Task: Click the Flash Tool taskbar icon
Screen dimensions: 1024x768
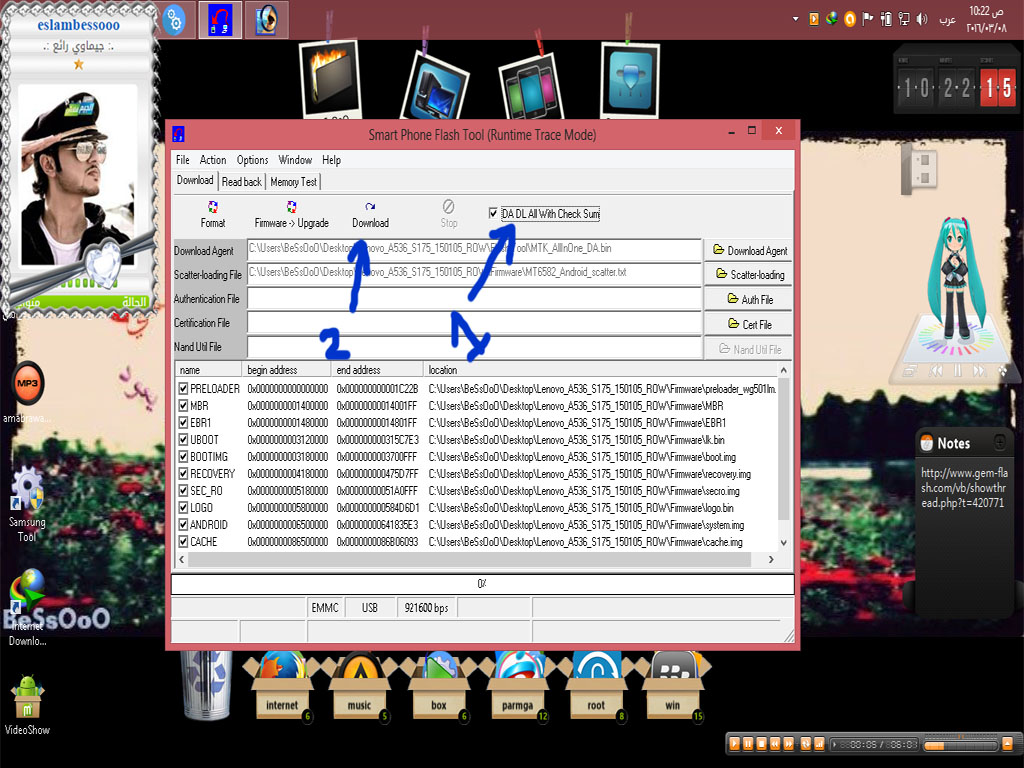Action: point(220,20)
